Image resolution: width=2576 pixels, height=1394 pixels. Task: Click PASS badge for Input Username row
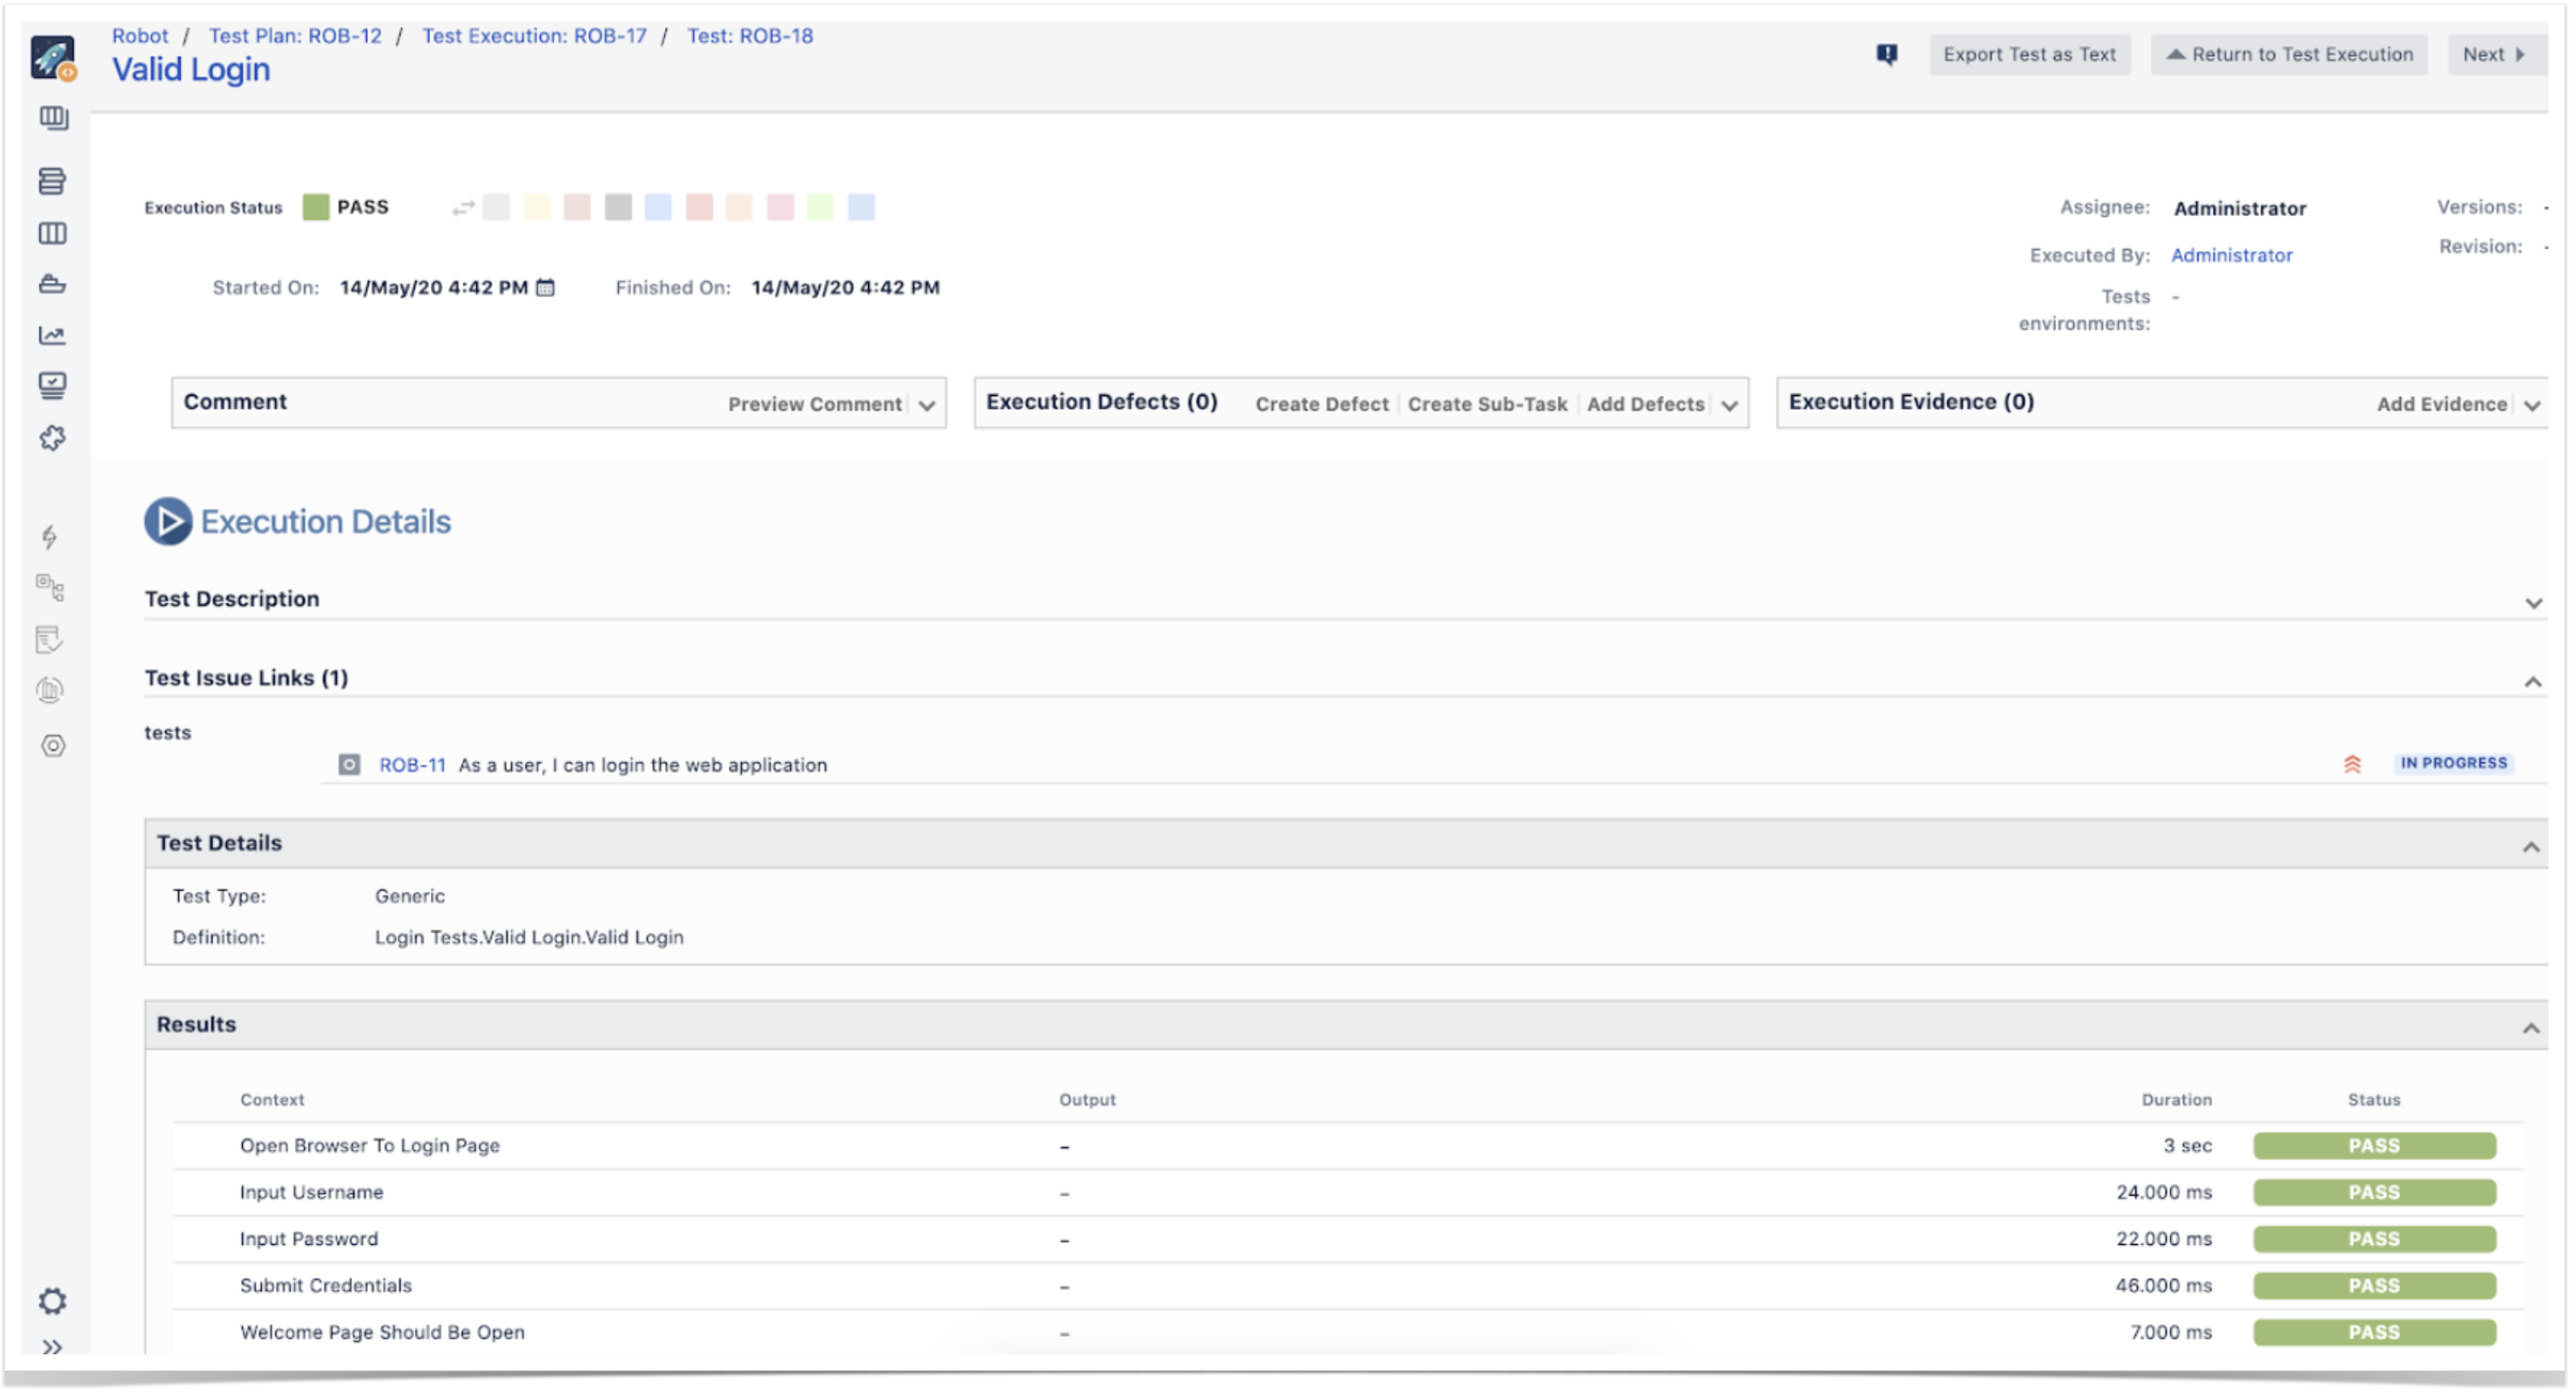click(2375, 1193)
